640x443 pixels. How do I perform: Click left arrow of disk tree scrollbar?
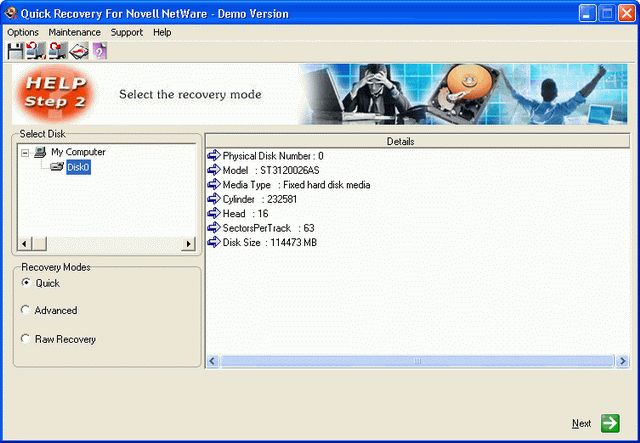point(24,244)
